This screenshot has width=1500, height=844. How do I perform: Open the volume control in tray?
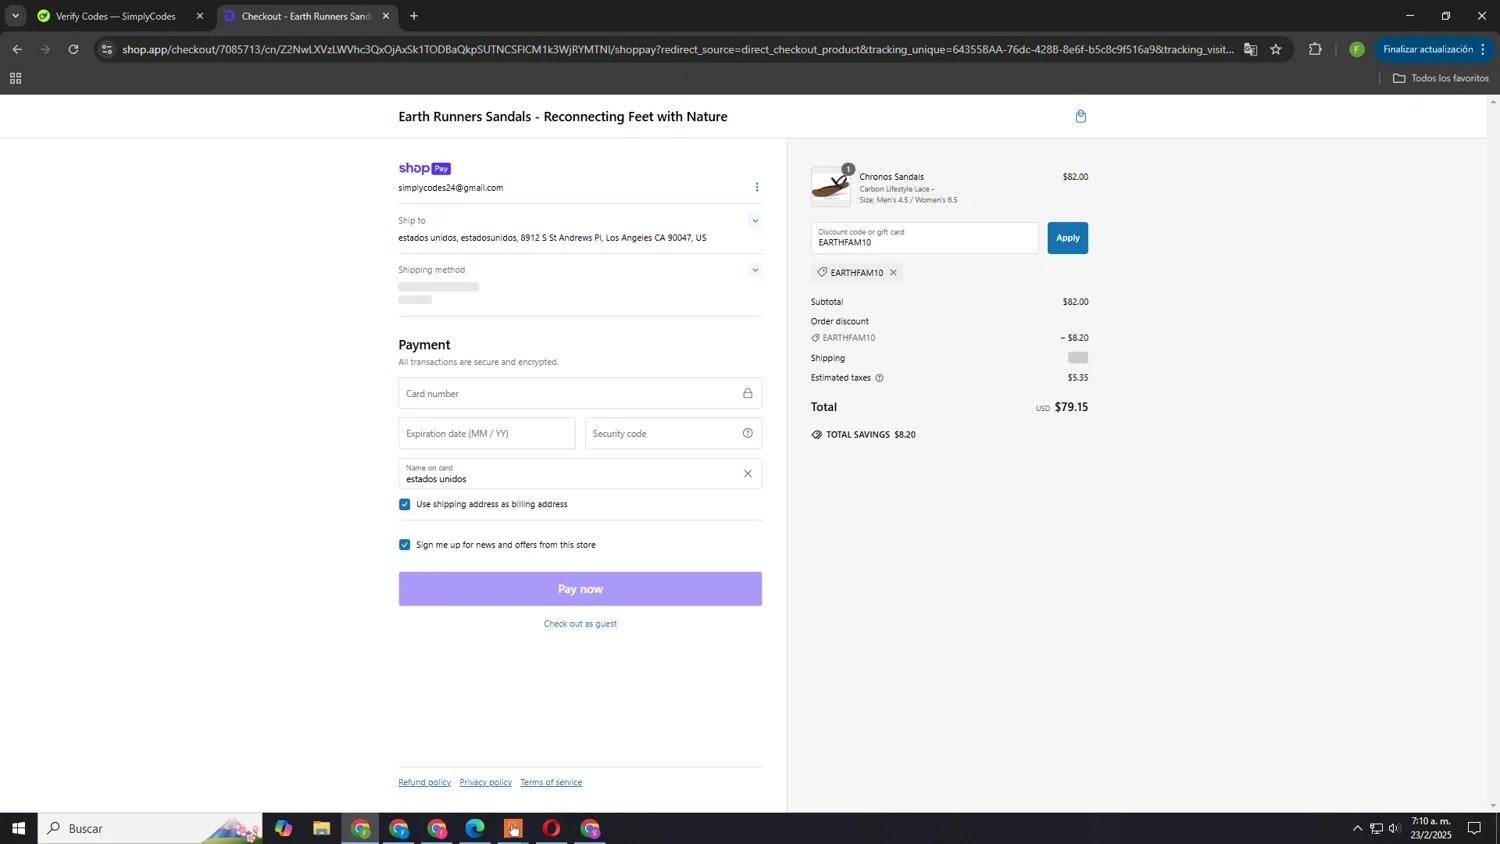[1394, 828]
